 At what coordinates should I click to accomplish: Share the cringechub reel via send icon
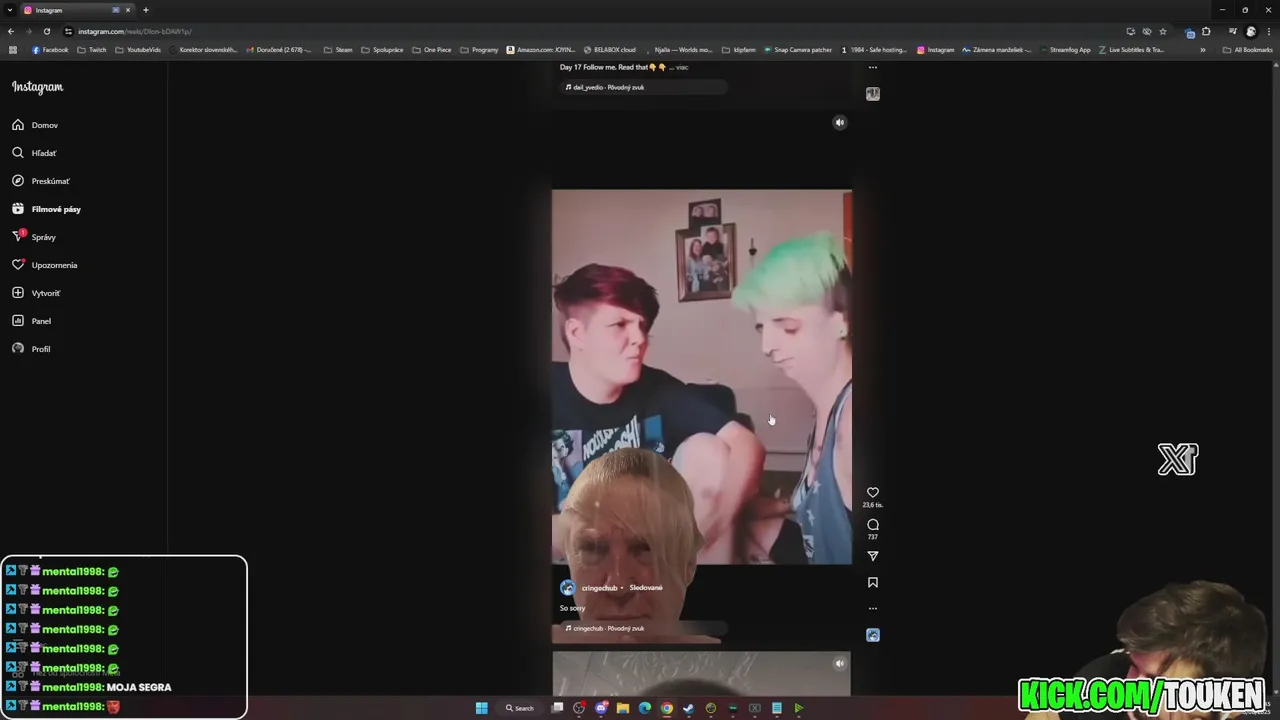tap(873, 556)
